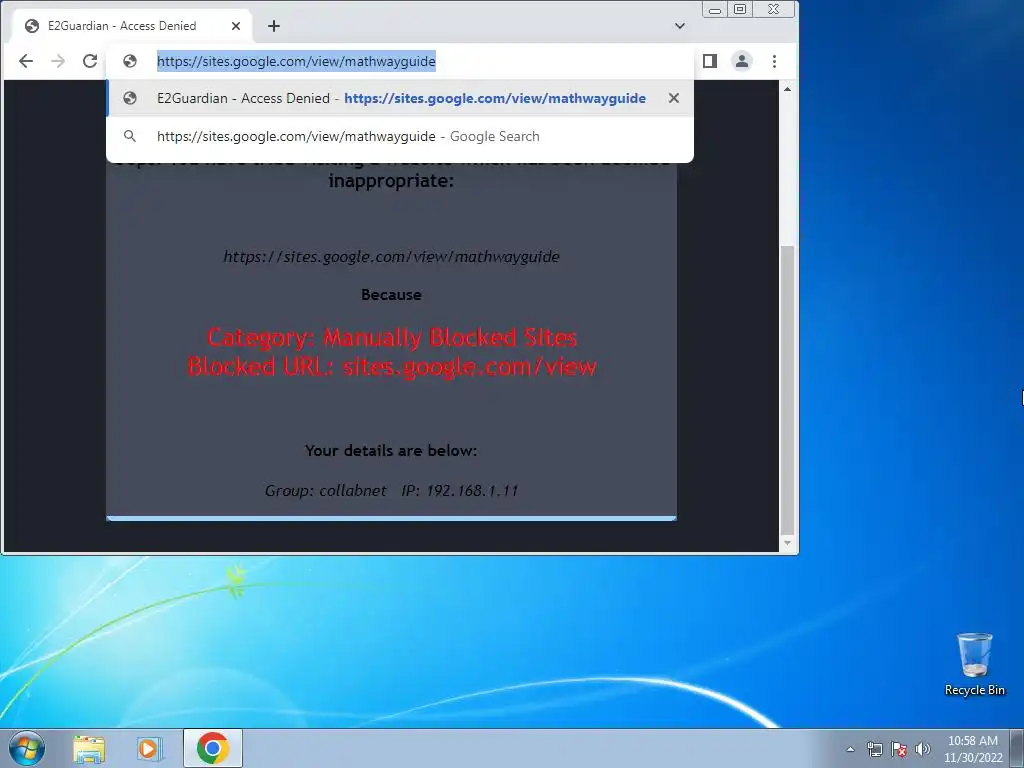
Task: Go back to previous page
Action: click(26, 61)
